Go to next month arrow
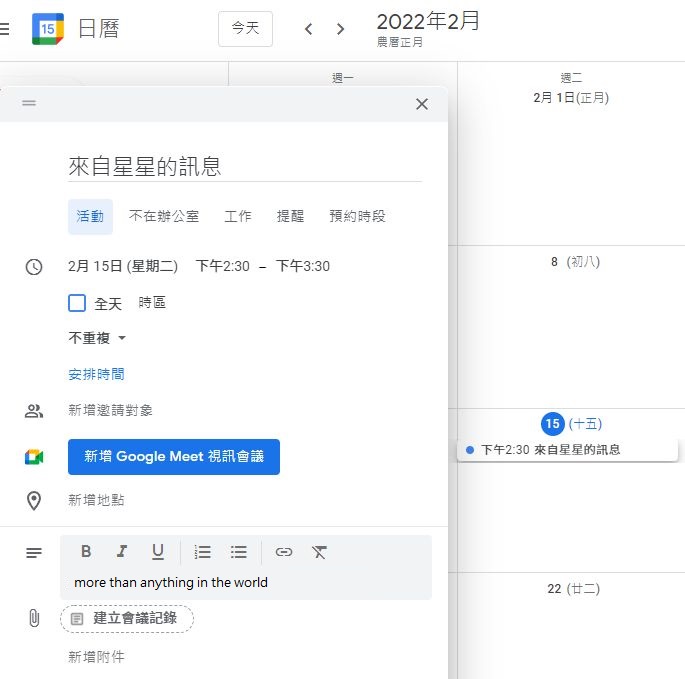 point(340,29)
